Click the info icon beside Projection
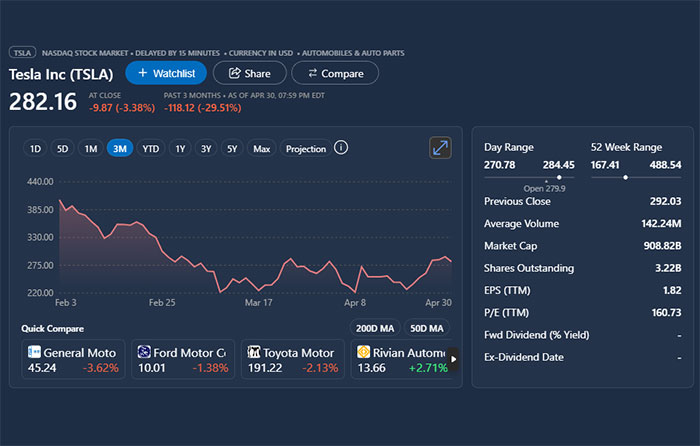700x446 pixels. point(341,148)
